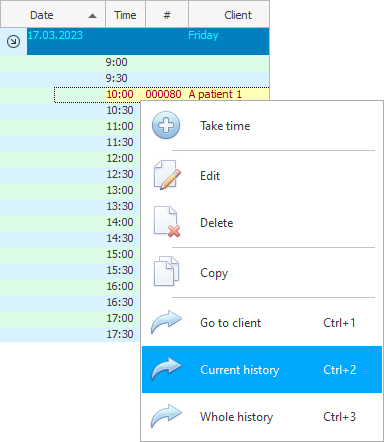Viewport: 384px width, 442px height.
Task: Open Current history menu entry
Action: click(262, 369)
